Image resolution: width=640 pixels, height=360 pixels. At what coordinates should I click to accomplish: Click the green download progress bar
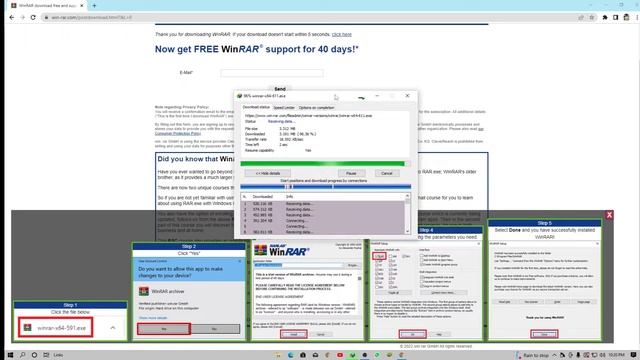pos(325,164)
